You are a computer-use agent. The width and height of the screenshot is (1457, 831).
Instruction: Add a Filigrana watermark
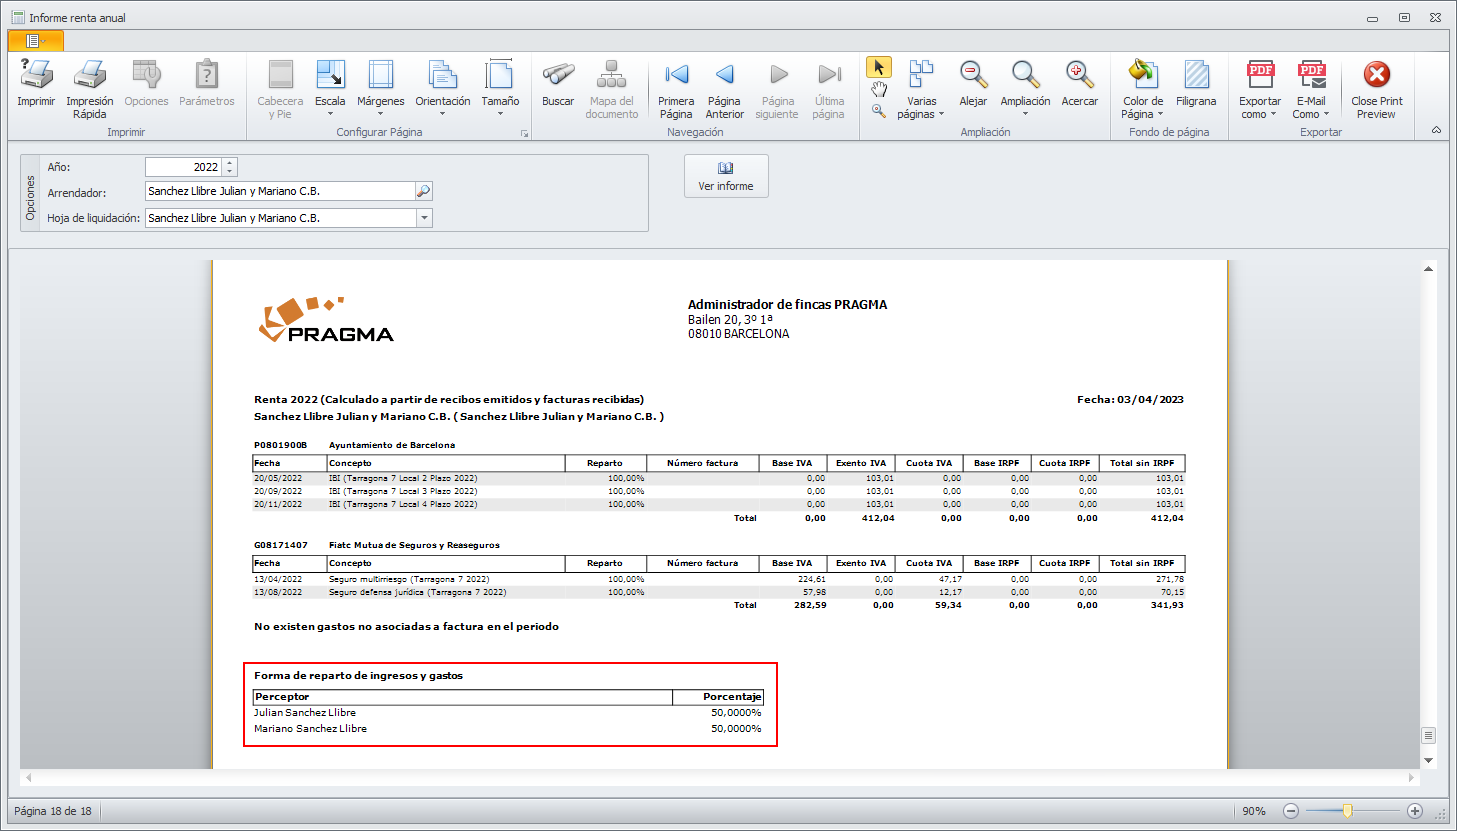(x=1196, y=76)
